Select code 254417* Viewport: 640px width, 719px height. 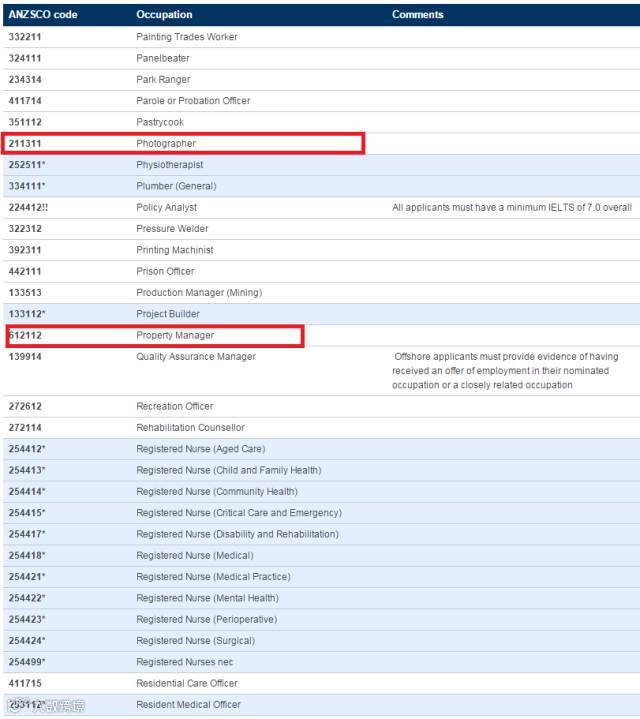click(x=27, y=534)
